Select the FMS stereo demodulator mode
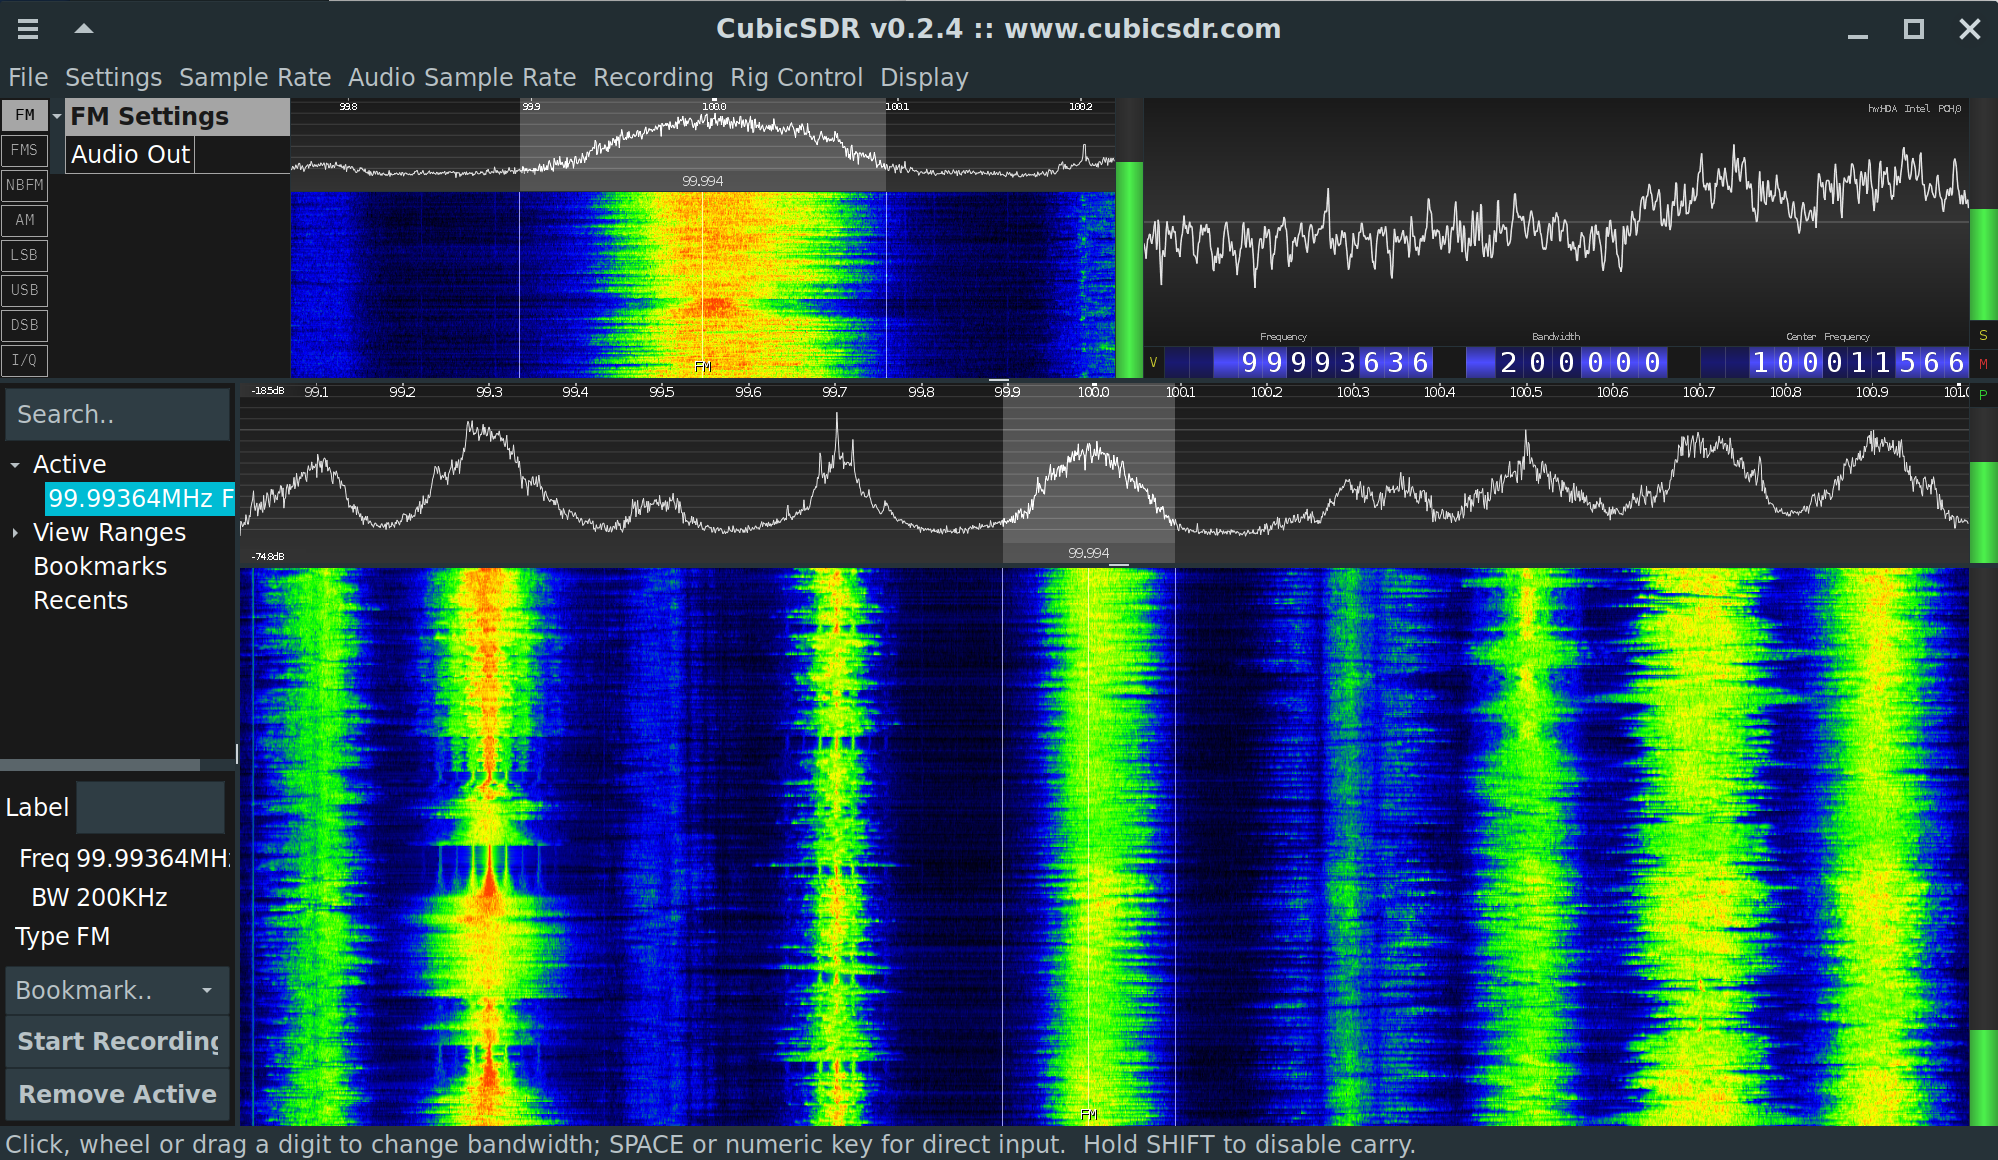Viewport: 1998px width, 1160px height. coord(25,150)
